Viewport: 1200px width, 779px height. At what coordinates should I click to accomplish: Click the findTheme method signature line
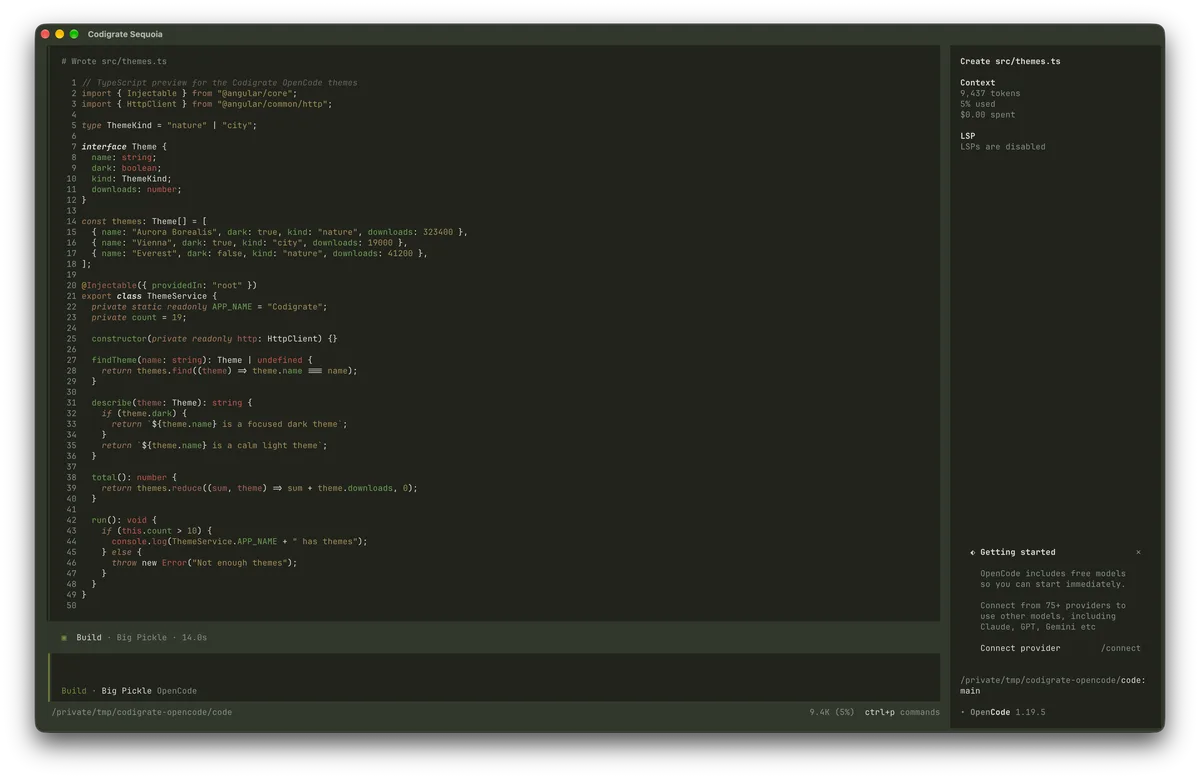click(x=202, y=360)
